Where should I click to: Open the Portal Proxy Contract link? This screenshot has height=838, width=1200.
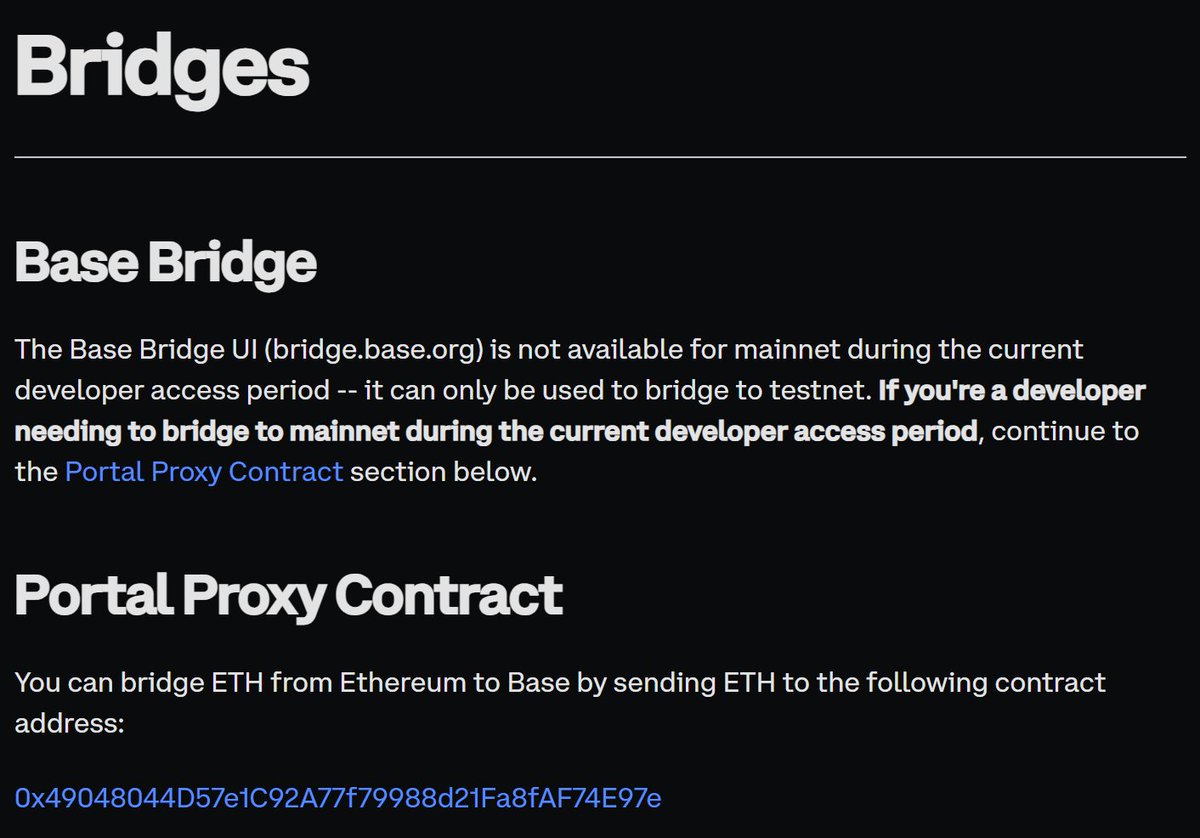pyautogui.click(x=204, y=471)
